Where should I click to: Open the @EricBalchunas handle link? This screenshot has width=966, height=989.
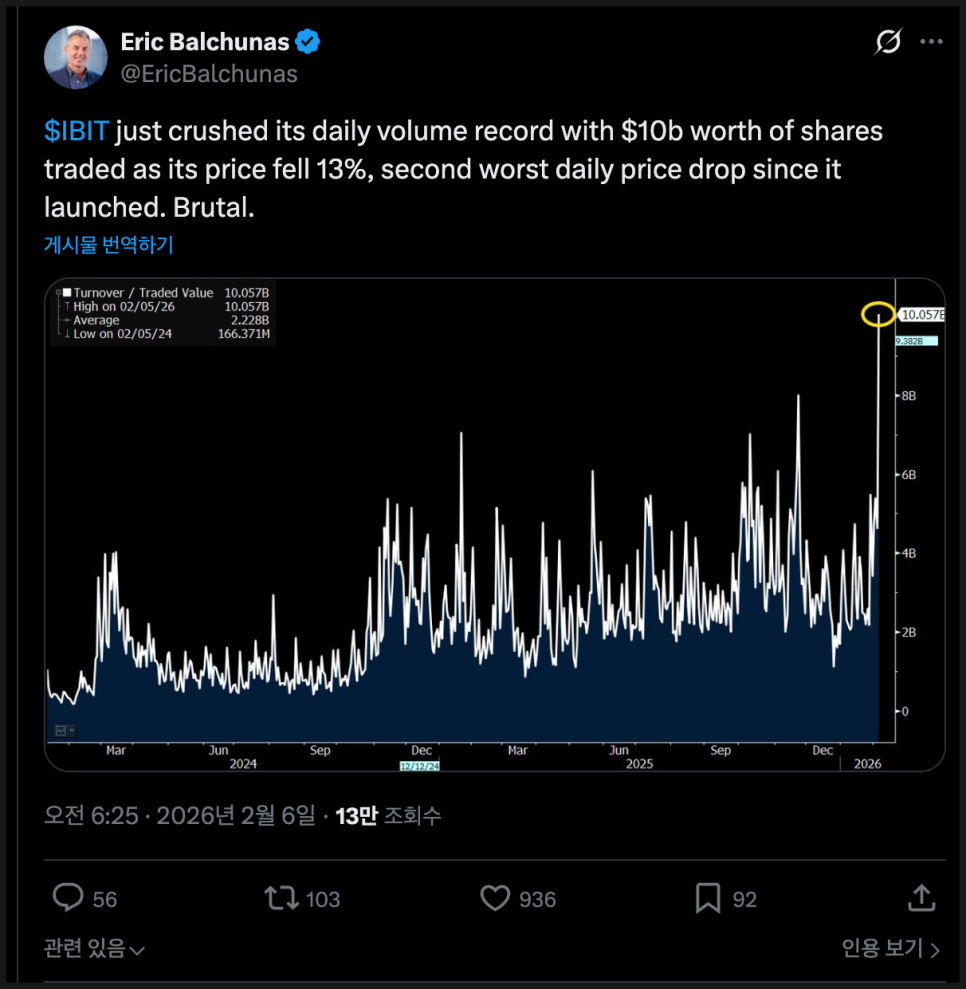(x=209, y=73)
